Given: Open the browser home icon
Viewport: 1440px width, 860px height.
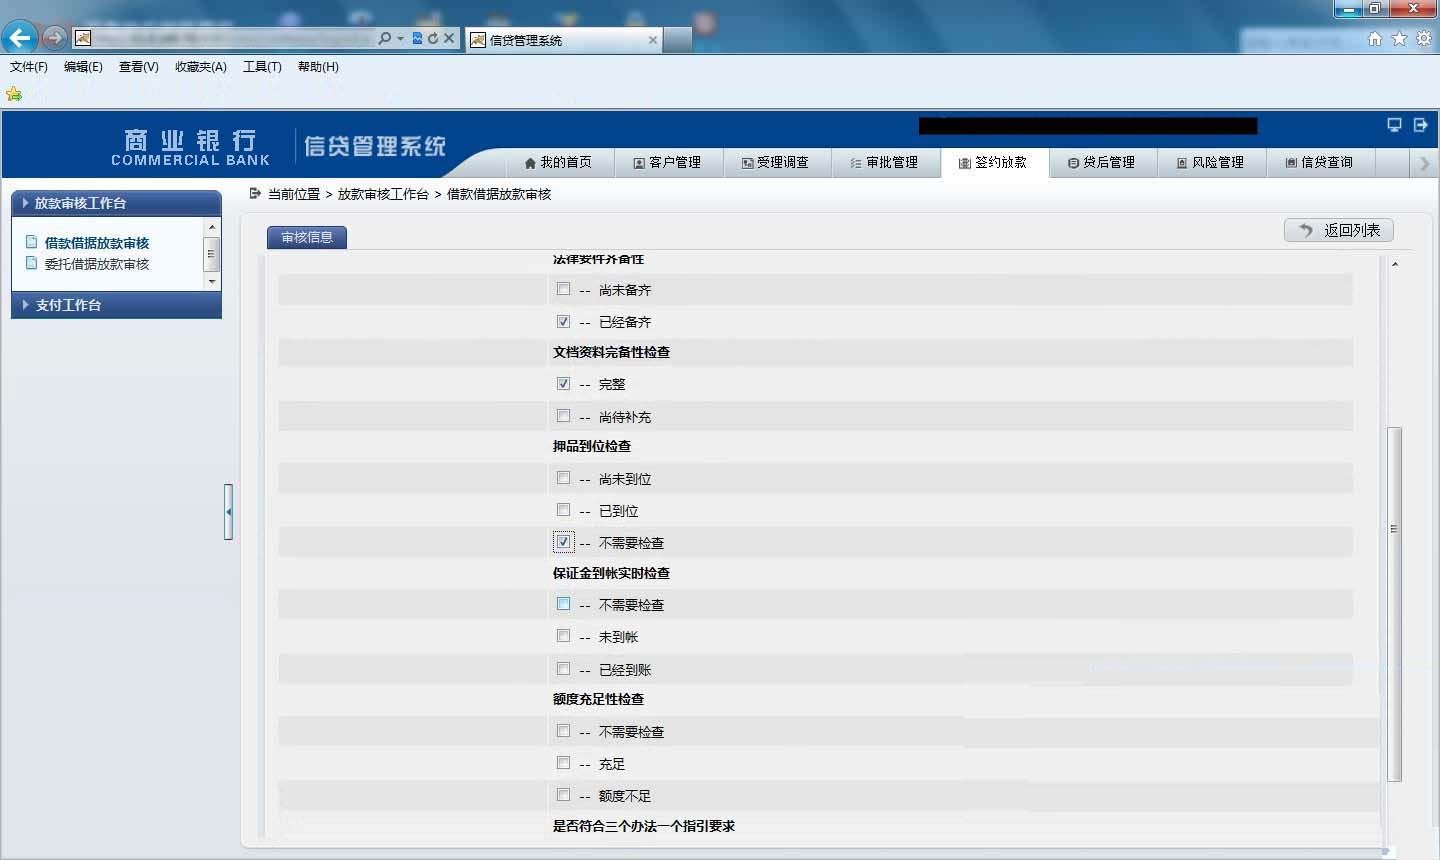Looking at the screenshot, I should point(1375,38).
